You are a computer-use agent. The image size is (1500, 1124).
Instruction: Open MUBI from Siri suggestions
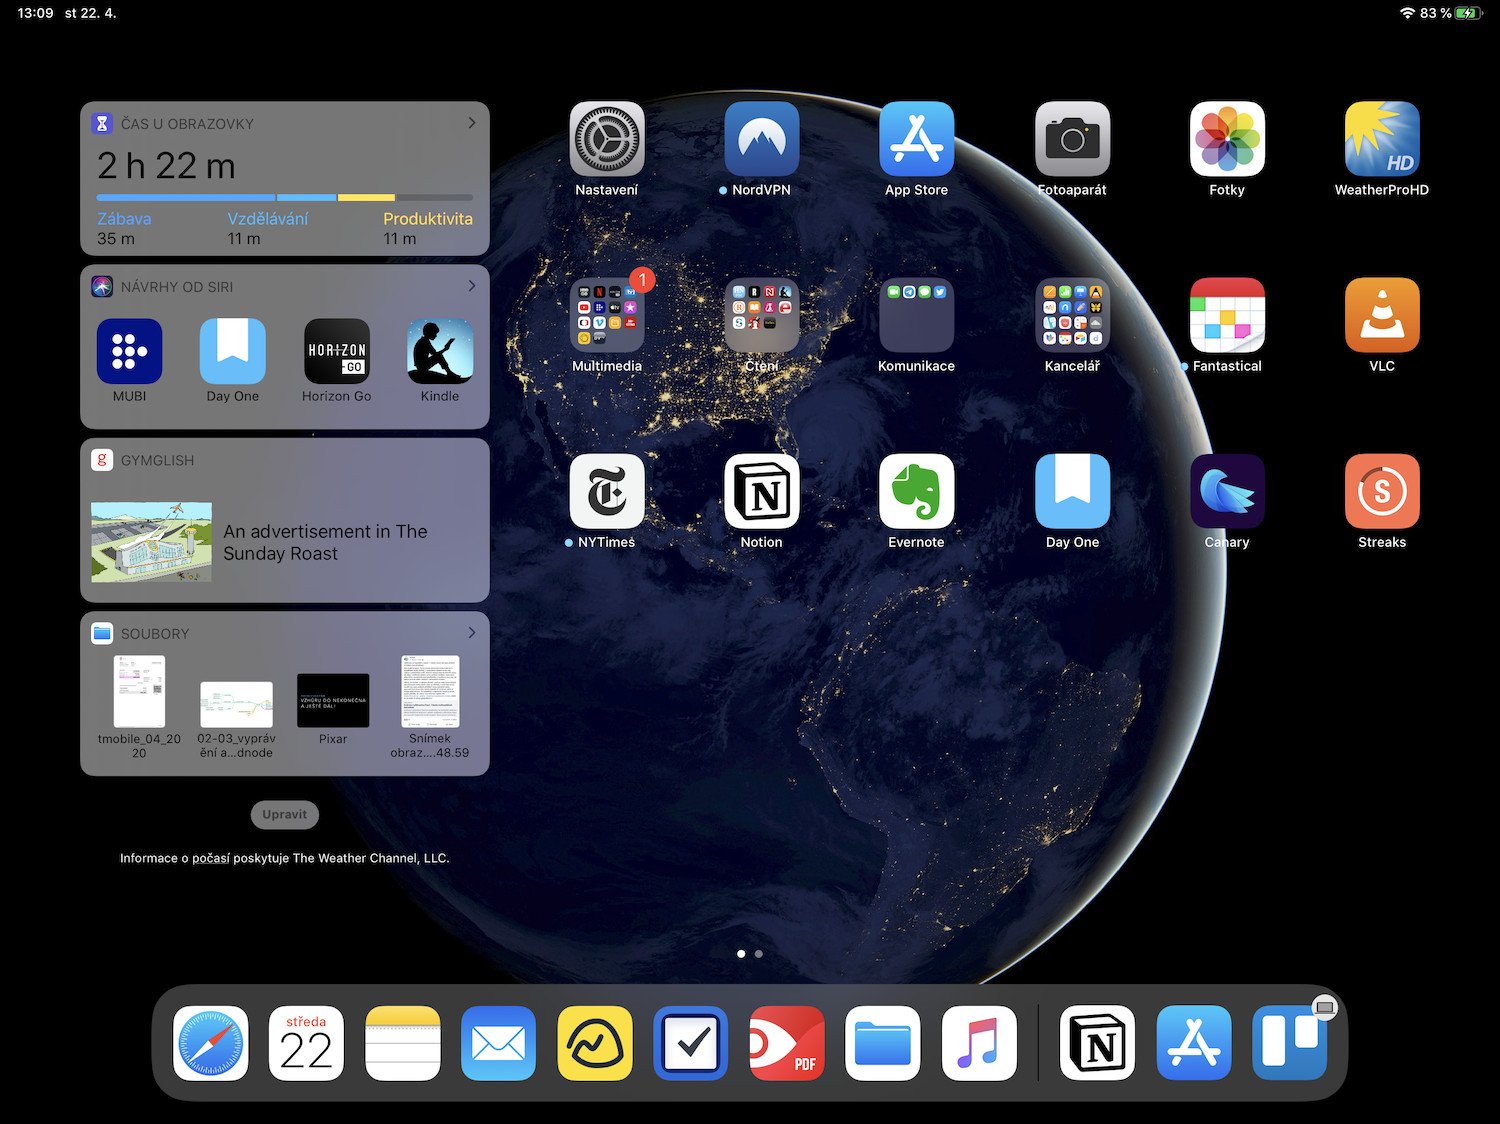tap(130, 351)
